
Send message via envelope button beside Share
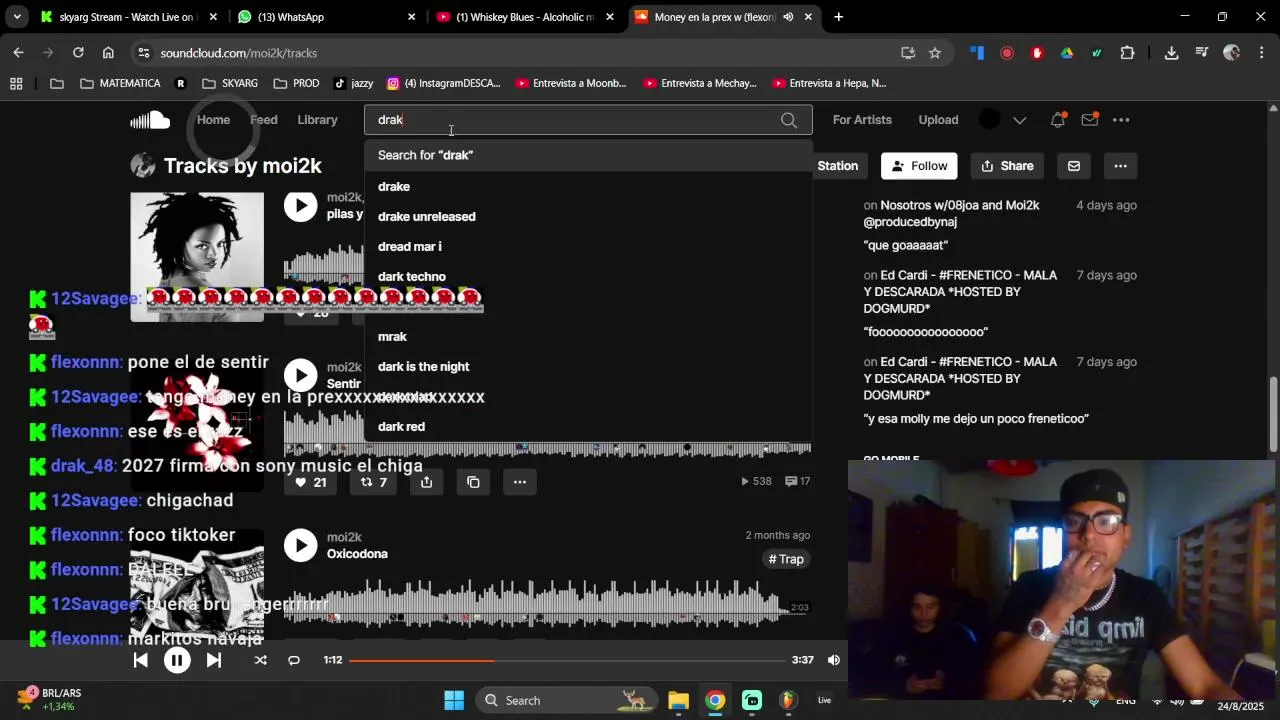point(1074,166)
